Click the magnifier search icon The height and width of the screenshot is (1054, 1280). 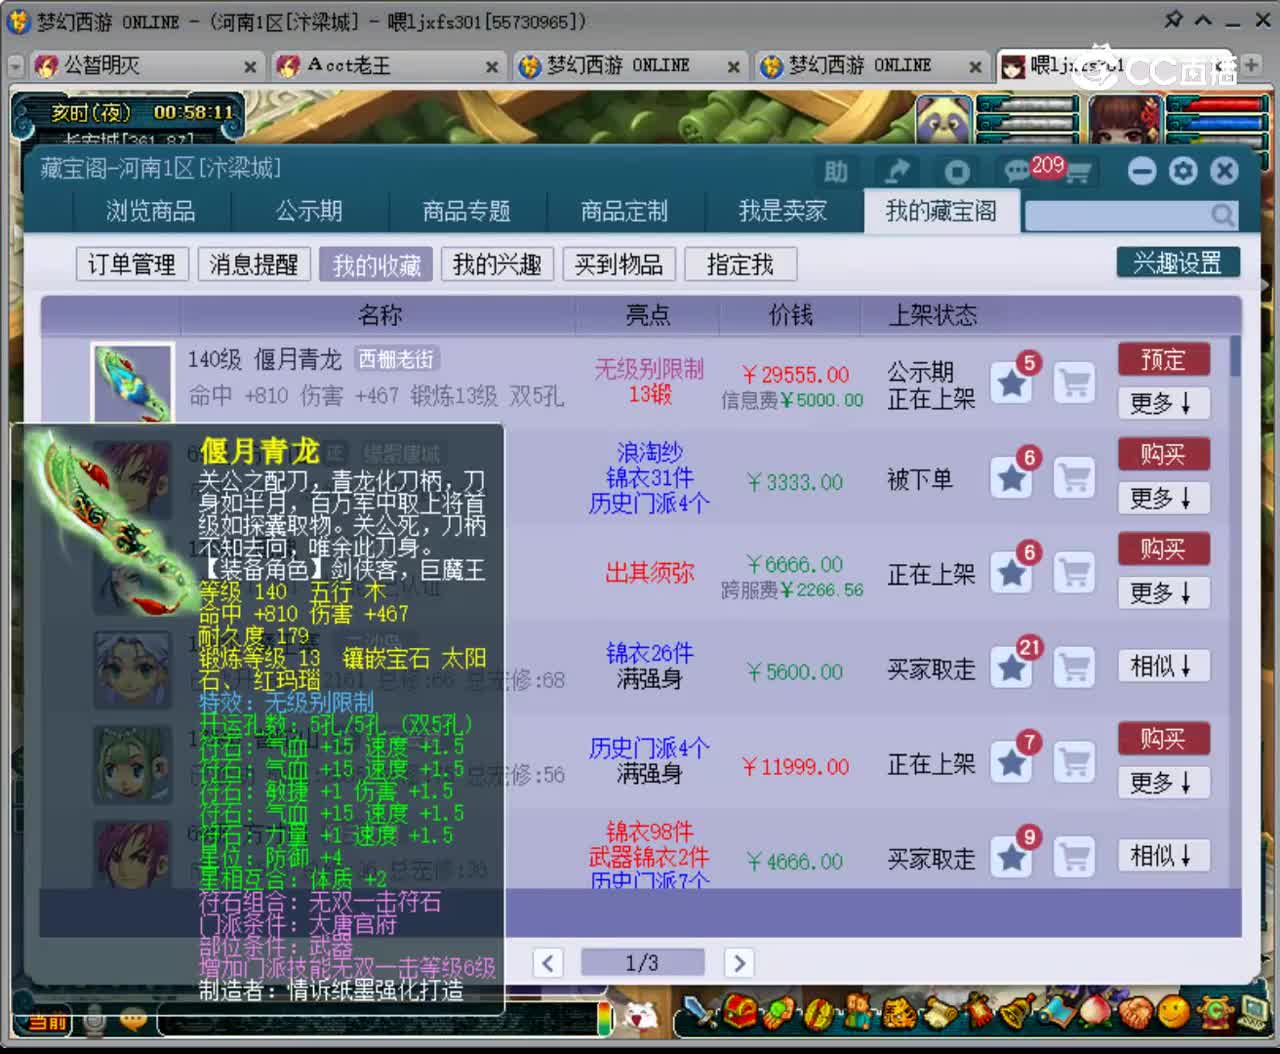pos(1222,215)
